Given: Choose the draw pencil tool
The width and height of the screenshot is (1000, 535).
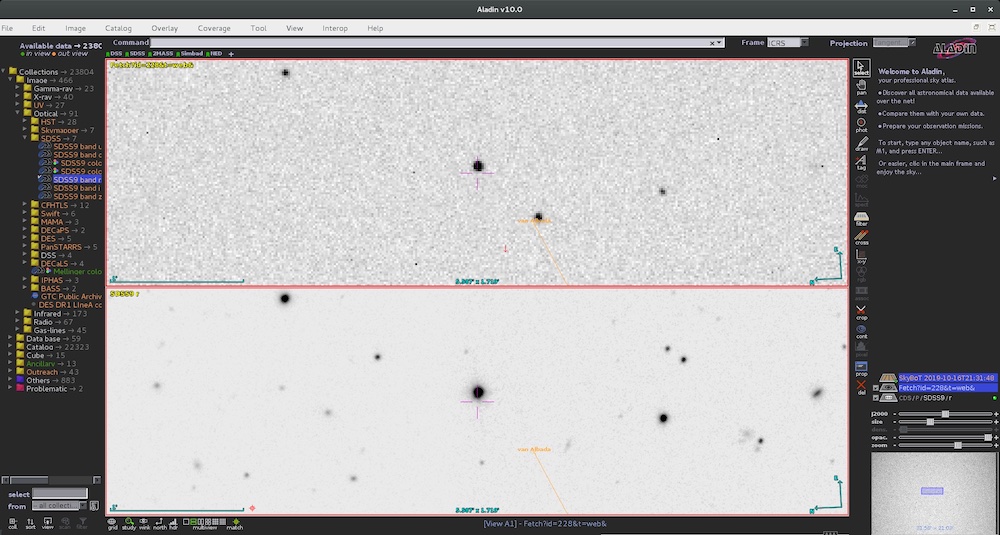Looking at the screenshot, I should pyautogui.click(x=861, y=143).
